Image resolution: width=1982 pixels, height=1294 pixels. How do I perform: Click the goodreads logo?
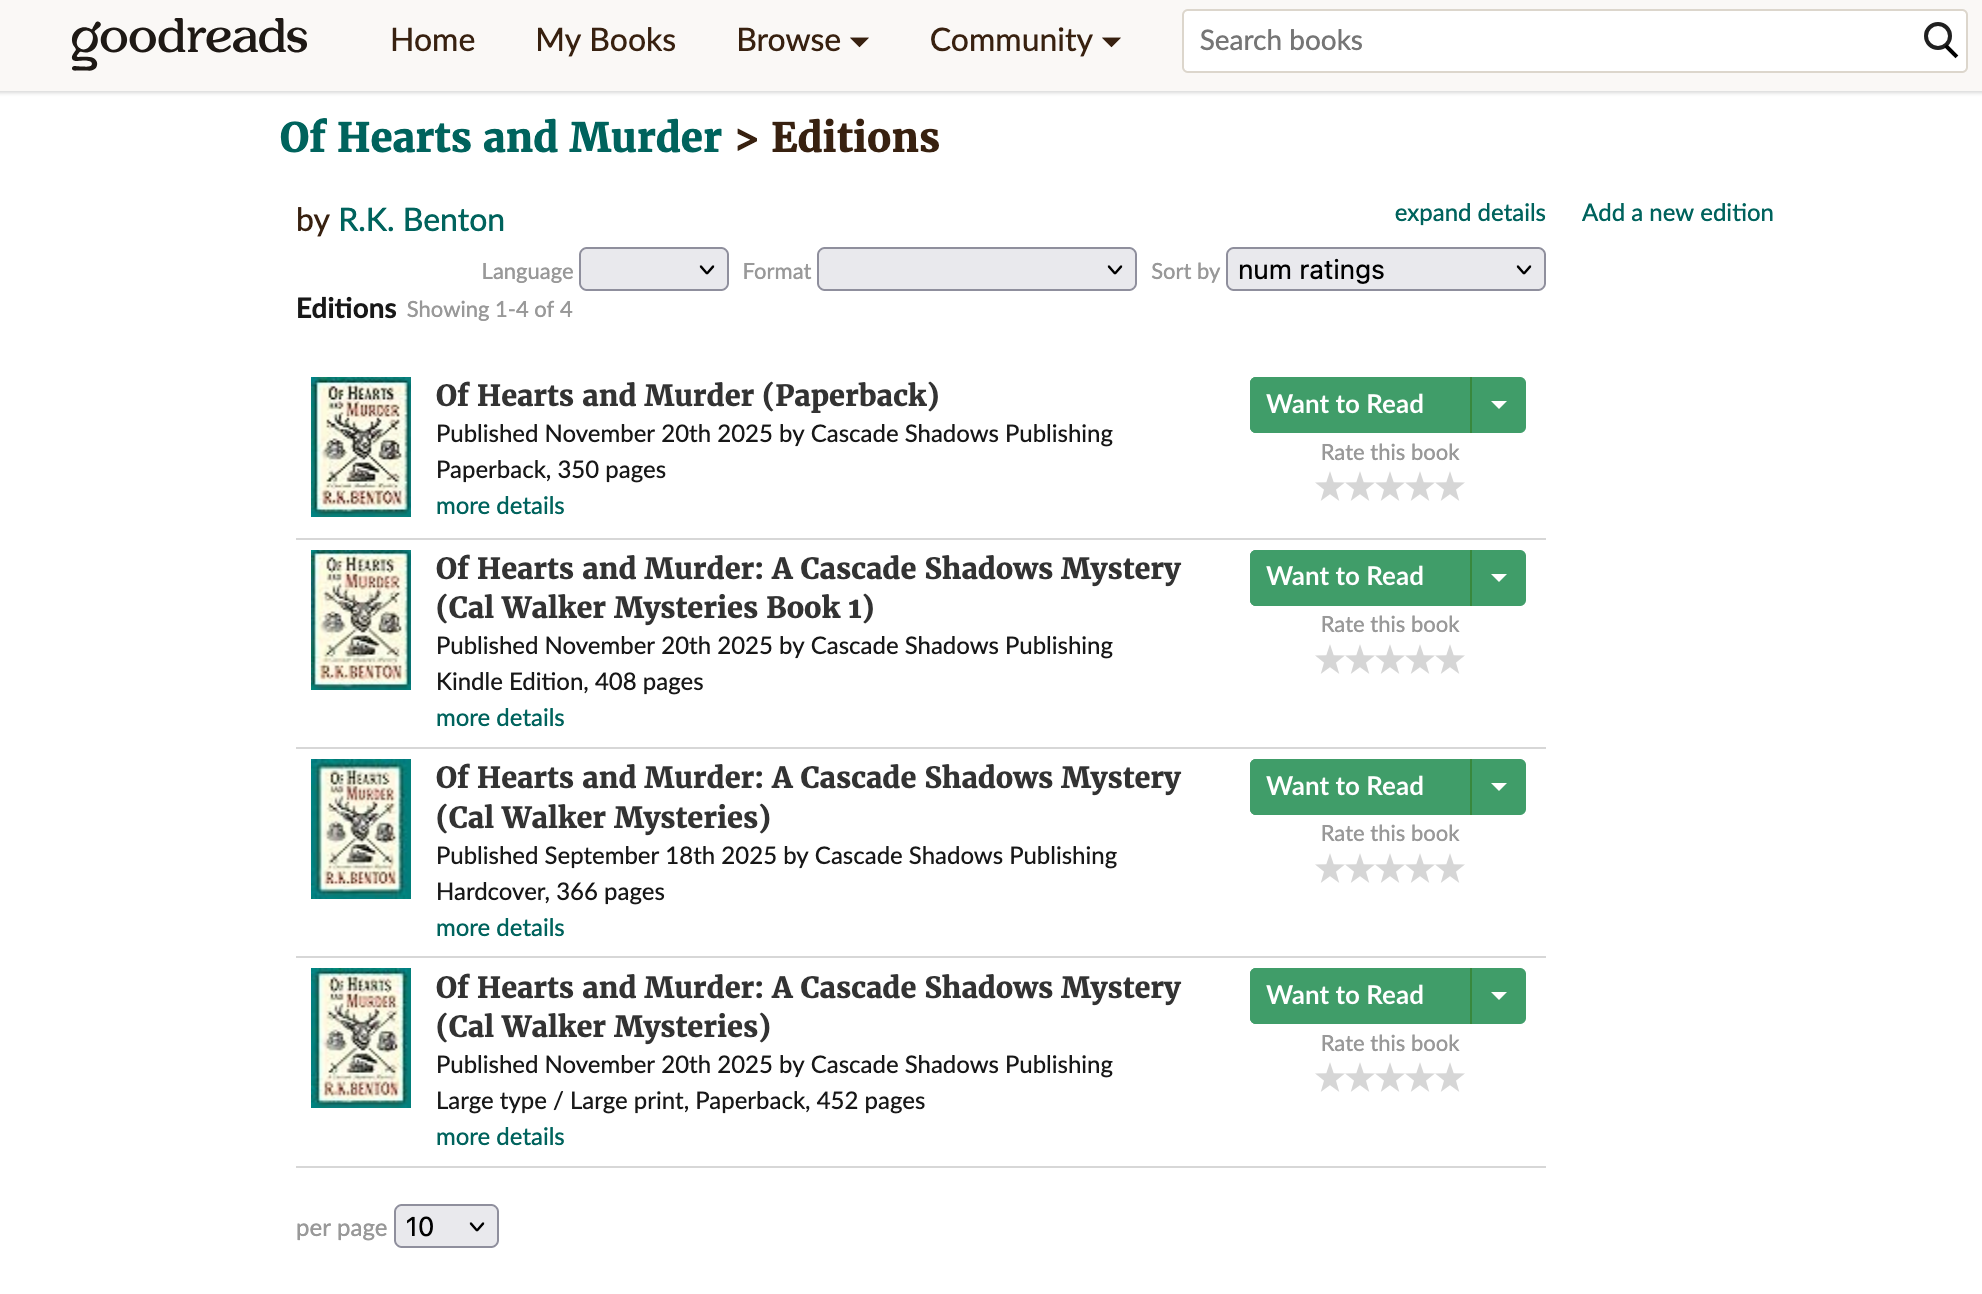coord(189,41)
